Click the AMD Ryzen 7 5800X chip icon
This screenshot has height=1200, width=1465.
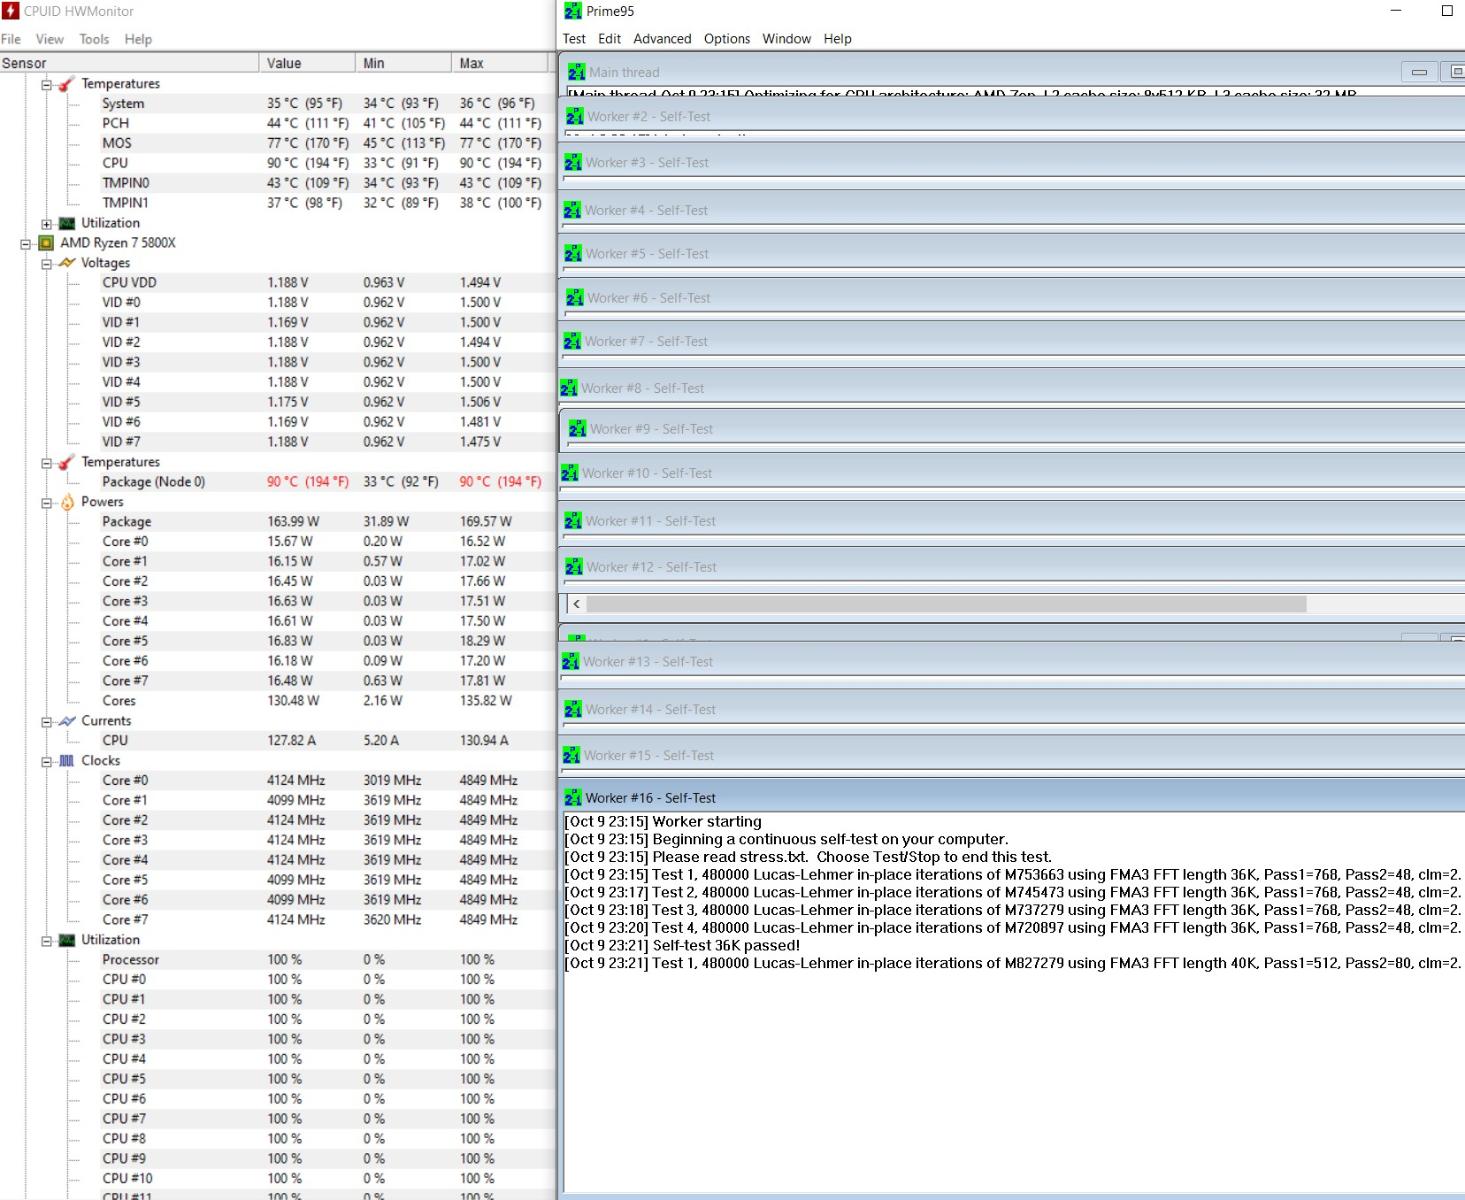pyautogui.click(x=46, y=243)
